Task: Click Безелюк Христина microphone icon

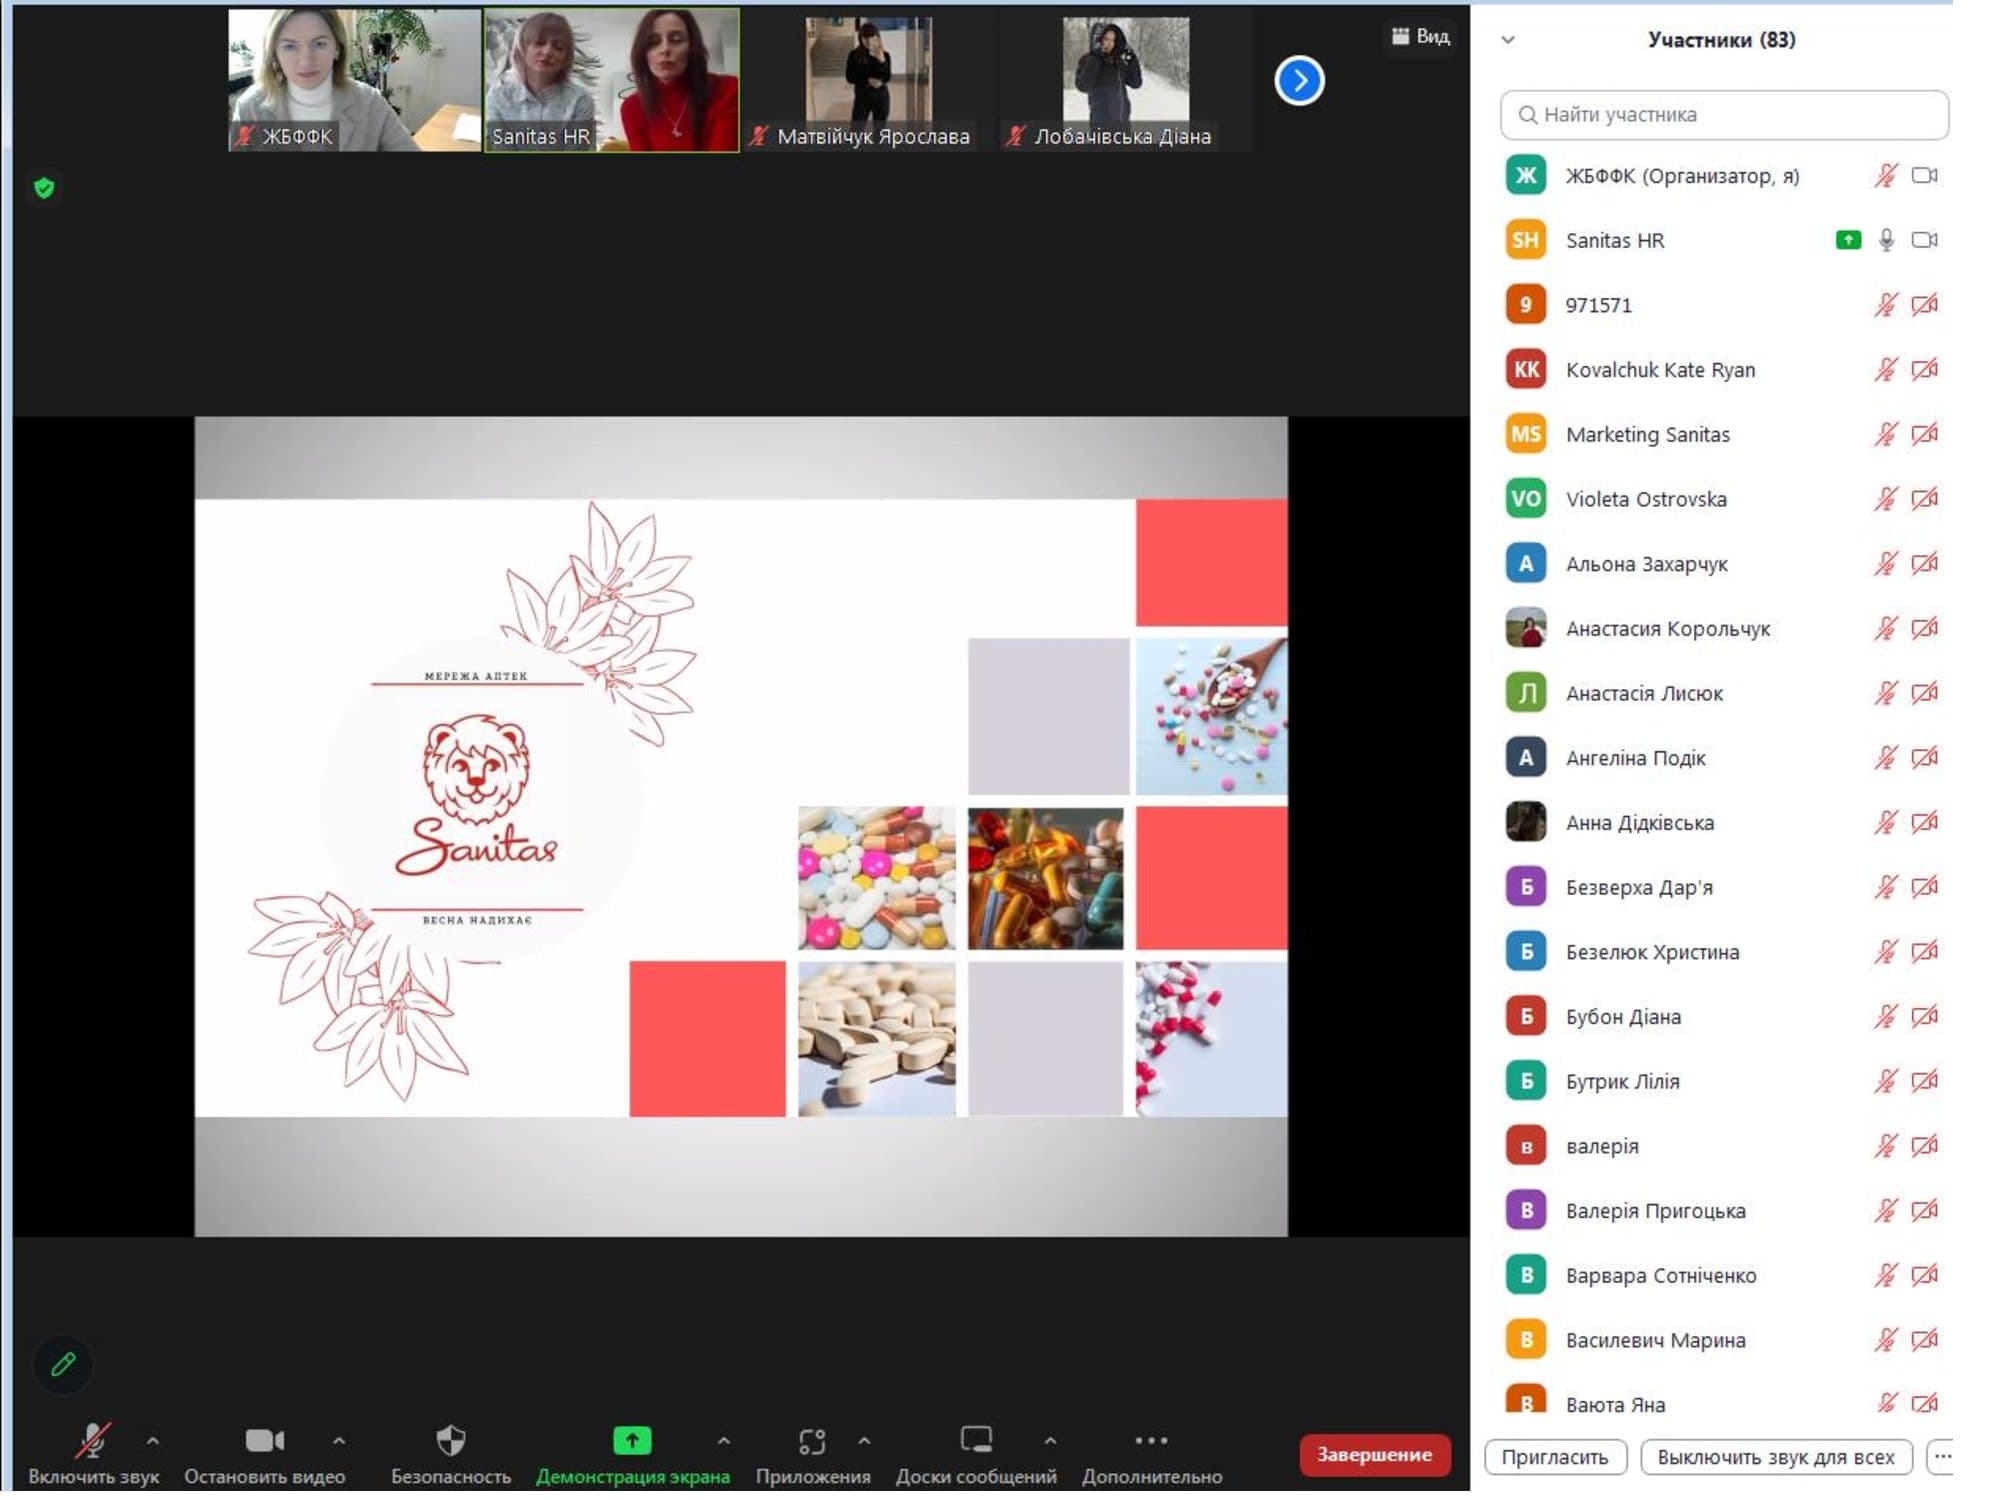Action: point(1886,952)
